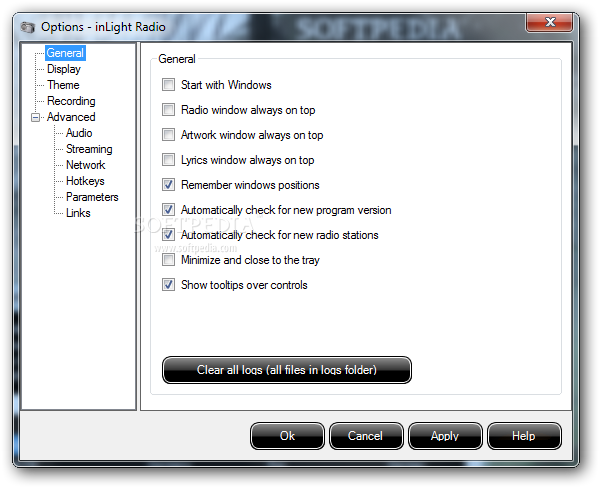Open Audio under Advanced
600x488 pixels.
[x=79, y=133]
